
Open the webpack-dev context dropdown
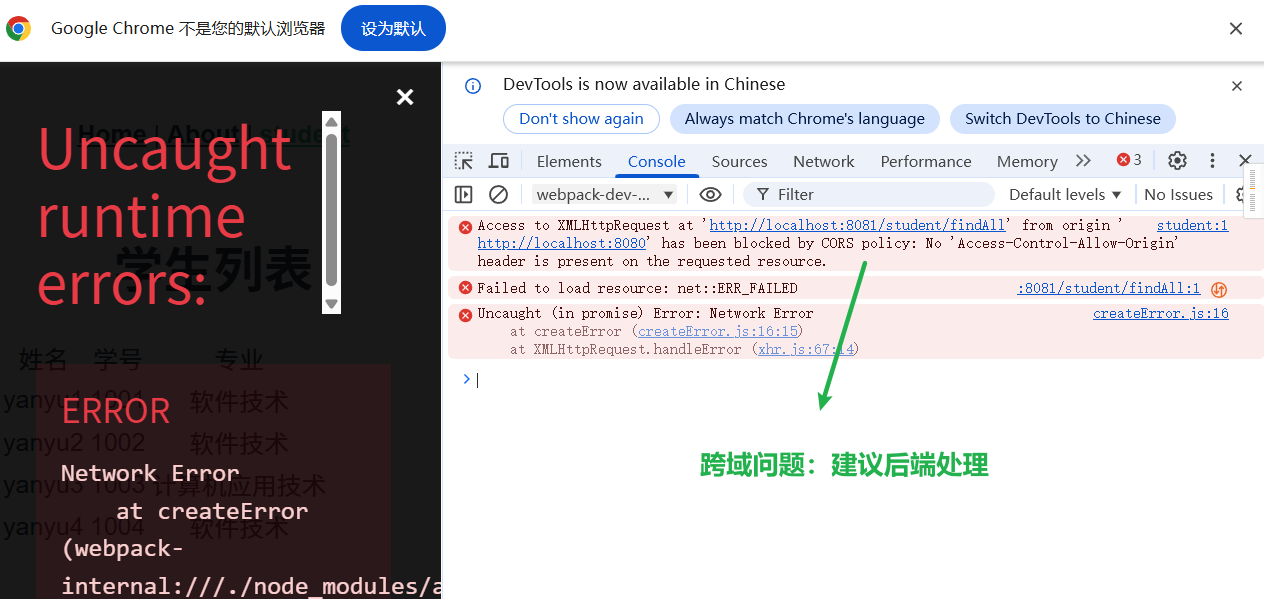point(605,194)
